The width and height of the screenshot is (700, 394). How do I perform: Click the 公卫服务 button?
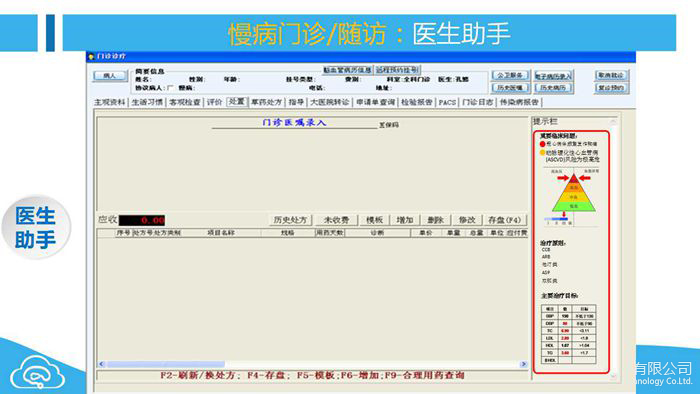510,75
